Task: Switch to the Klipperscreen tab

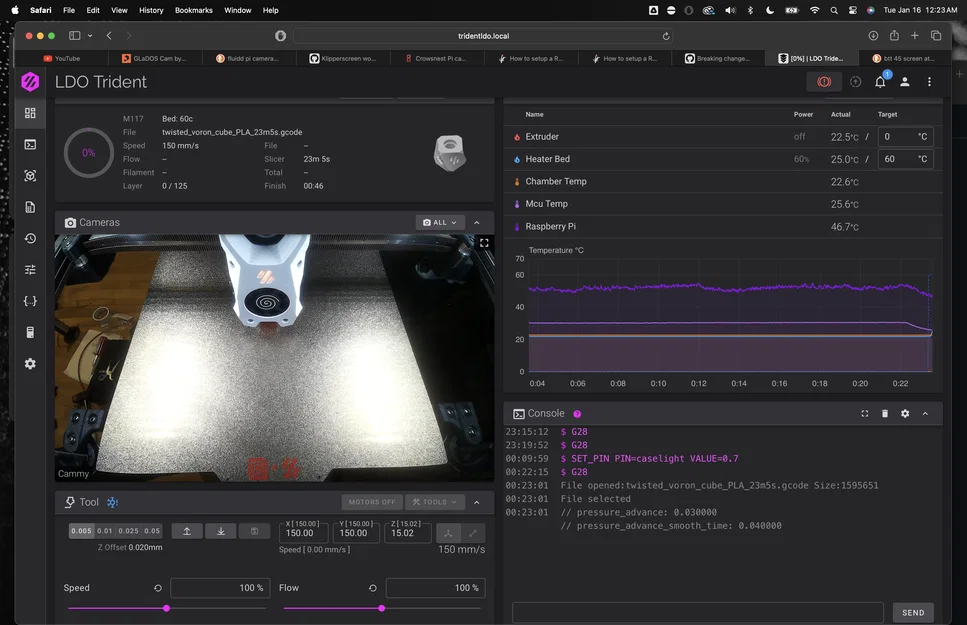Action: 344,58
